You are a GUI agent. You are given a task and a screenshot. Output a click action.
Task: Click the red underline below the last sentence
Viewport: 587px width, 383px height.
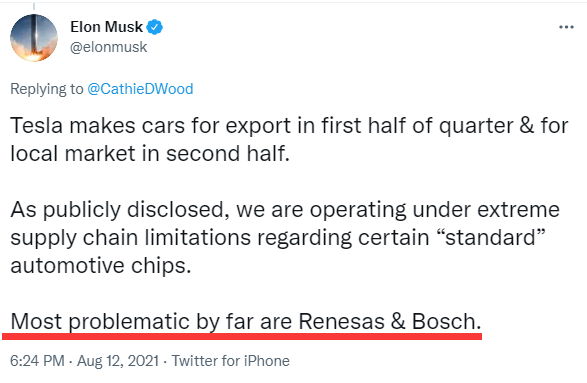[242, 337]
